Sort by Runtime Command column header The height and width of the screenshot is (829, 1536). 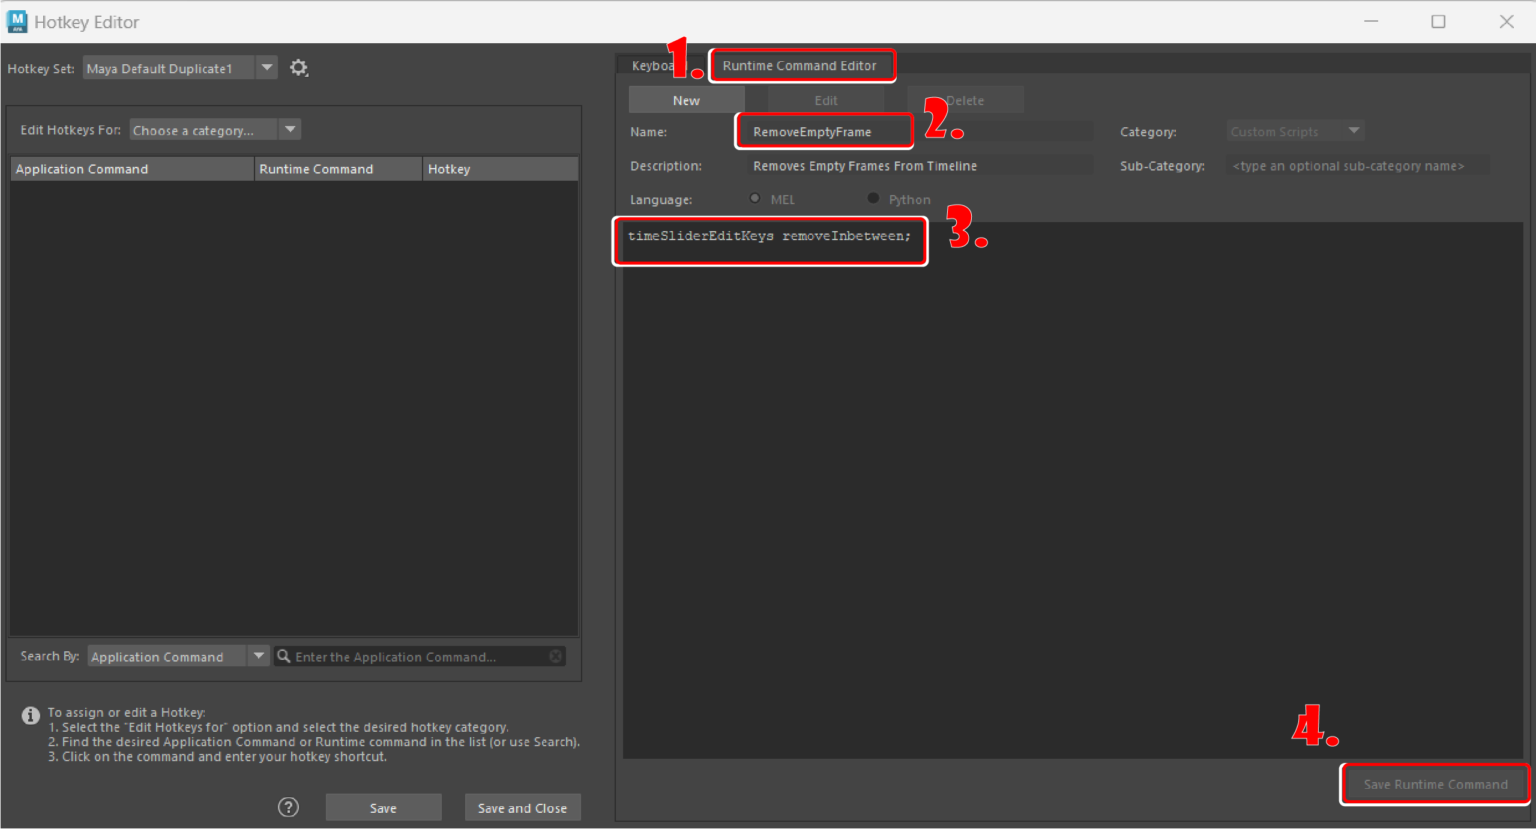(338, 169)
